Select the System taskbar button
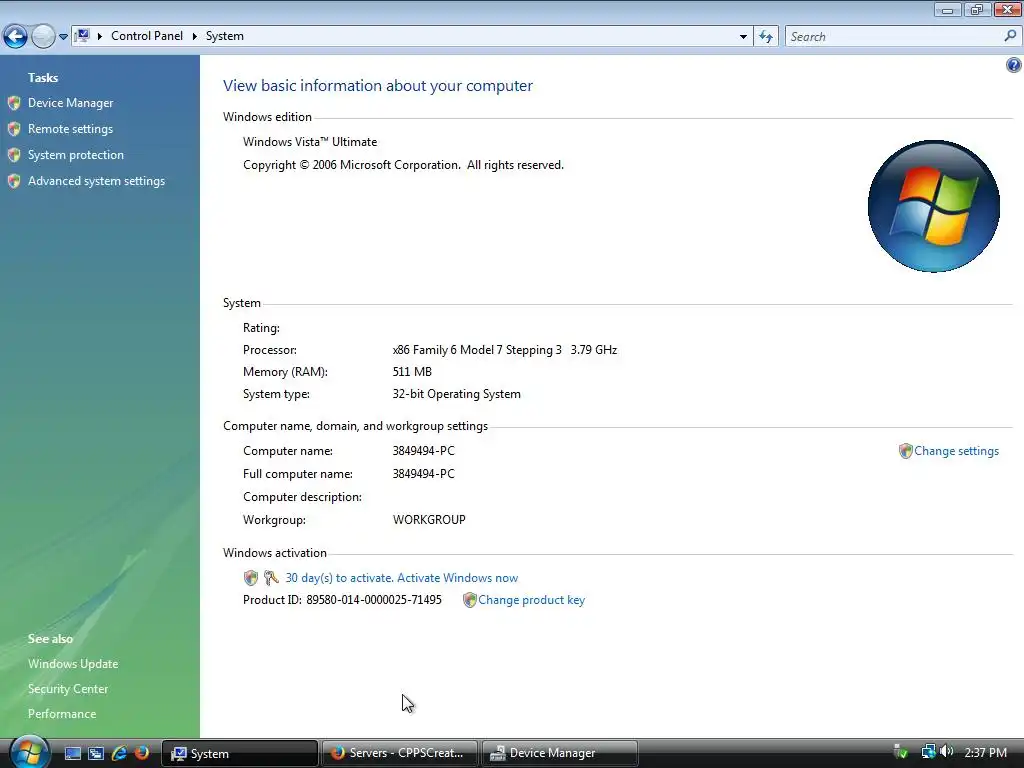Image resolution: width=1024 pixels, height=768 pixels. (x=239, y=754)
